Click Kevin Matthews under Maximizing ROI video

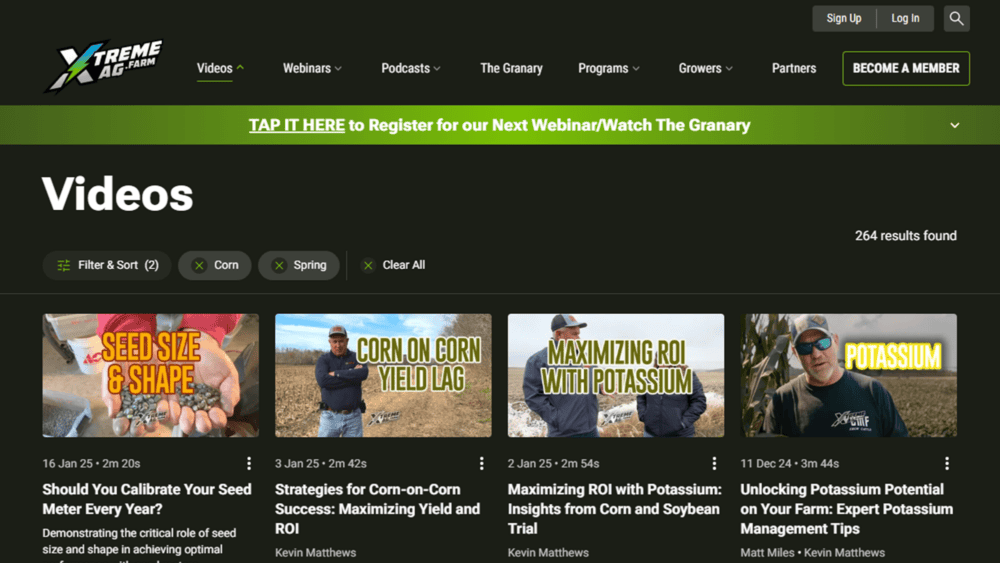[548, 553]
